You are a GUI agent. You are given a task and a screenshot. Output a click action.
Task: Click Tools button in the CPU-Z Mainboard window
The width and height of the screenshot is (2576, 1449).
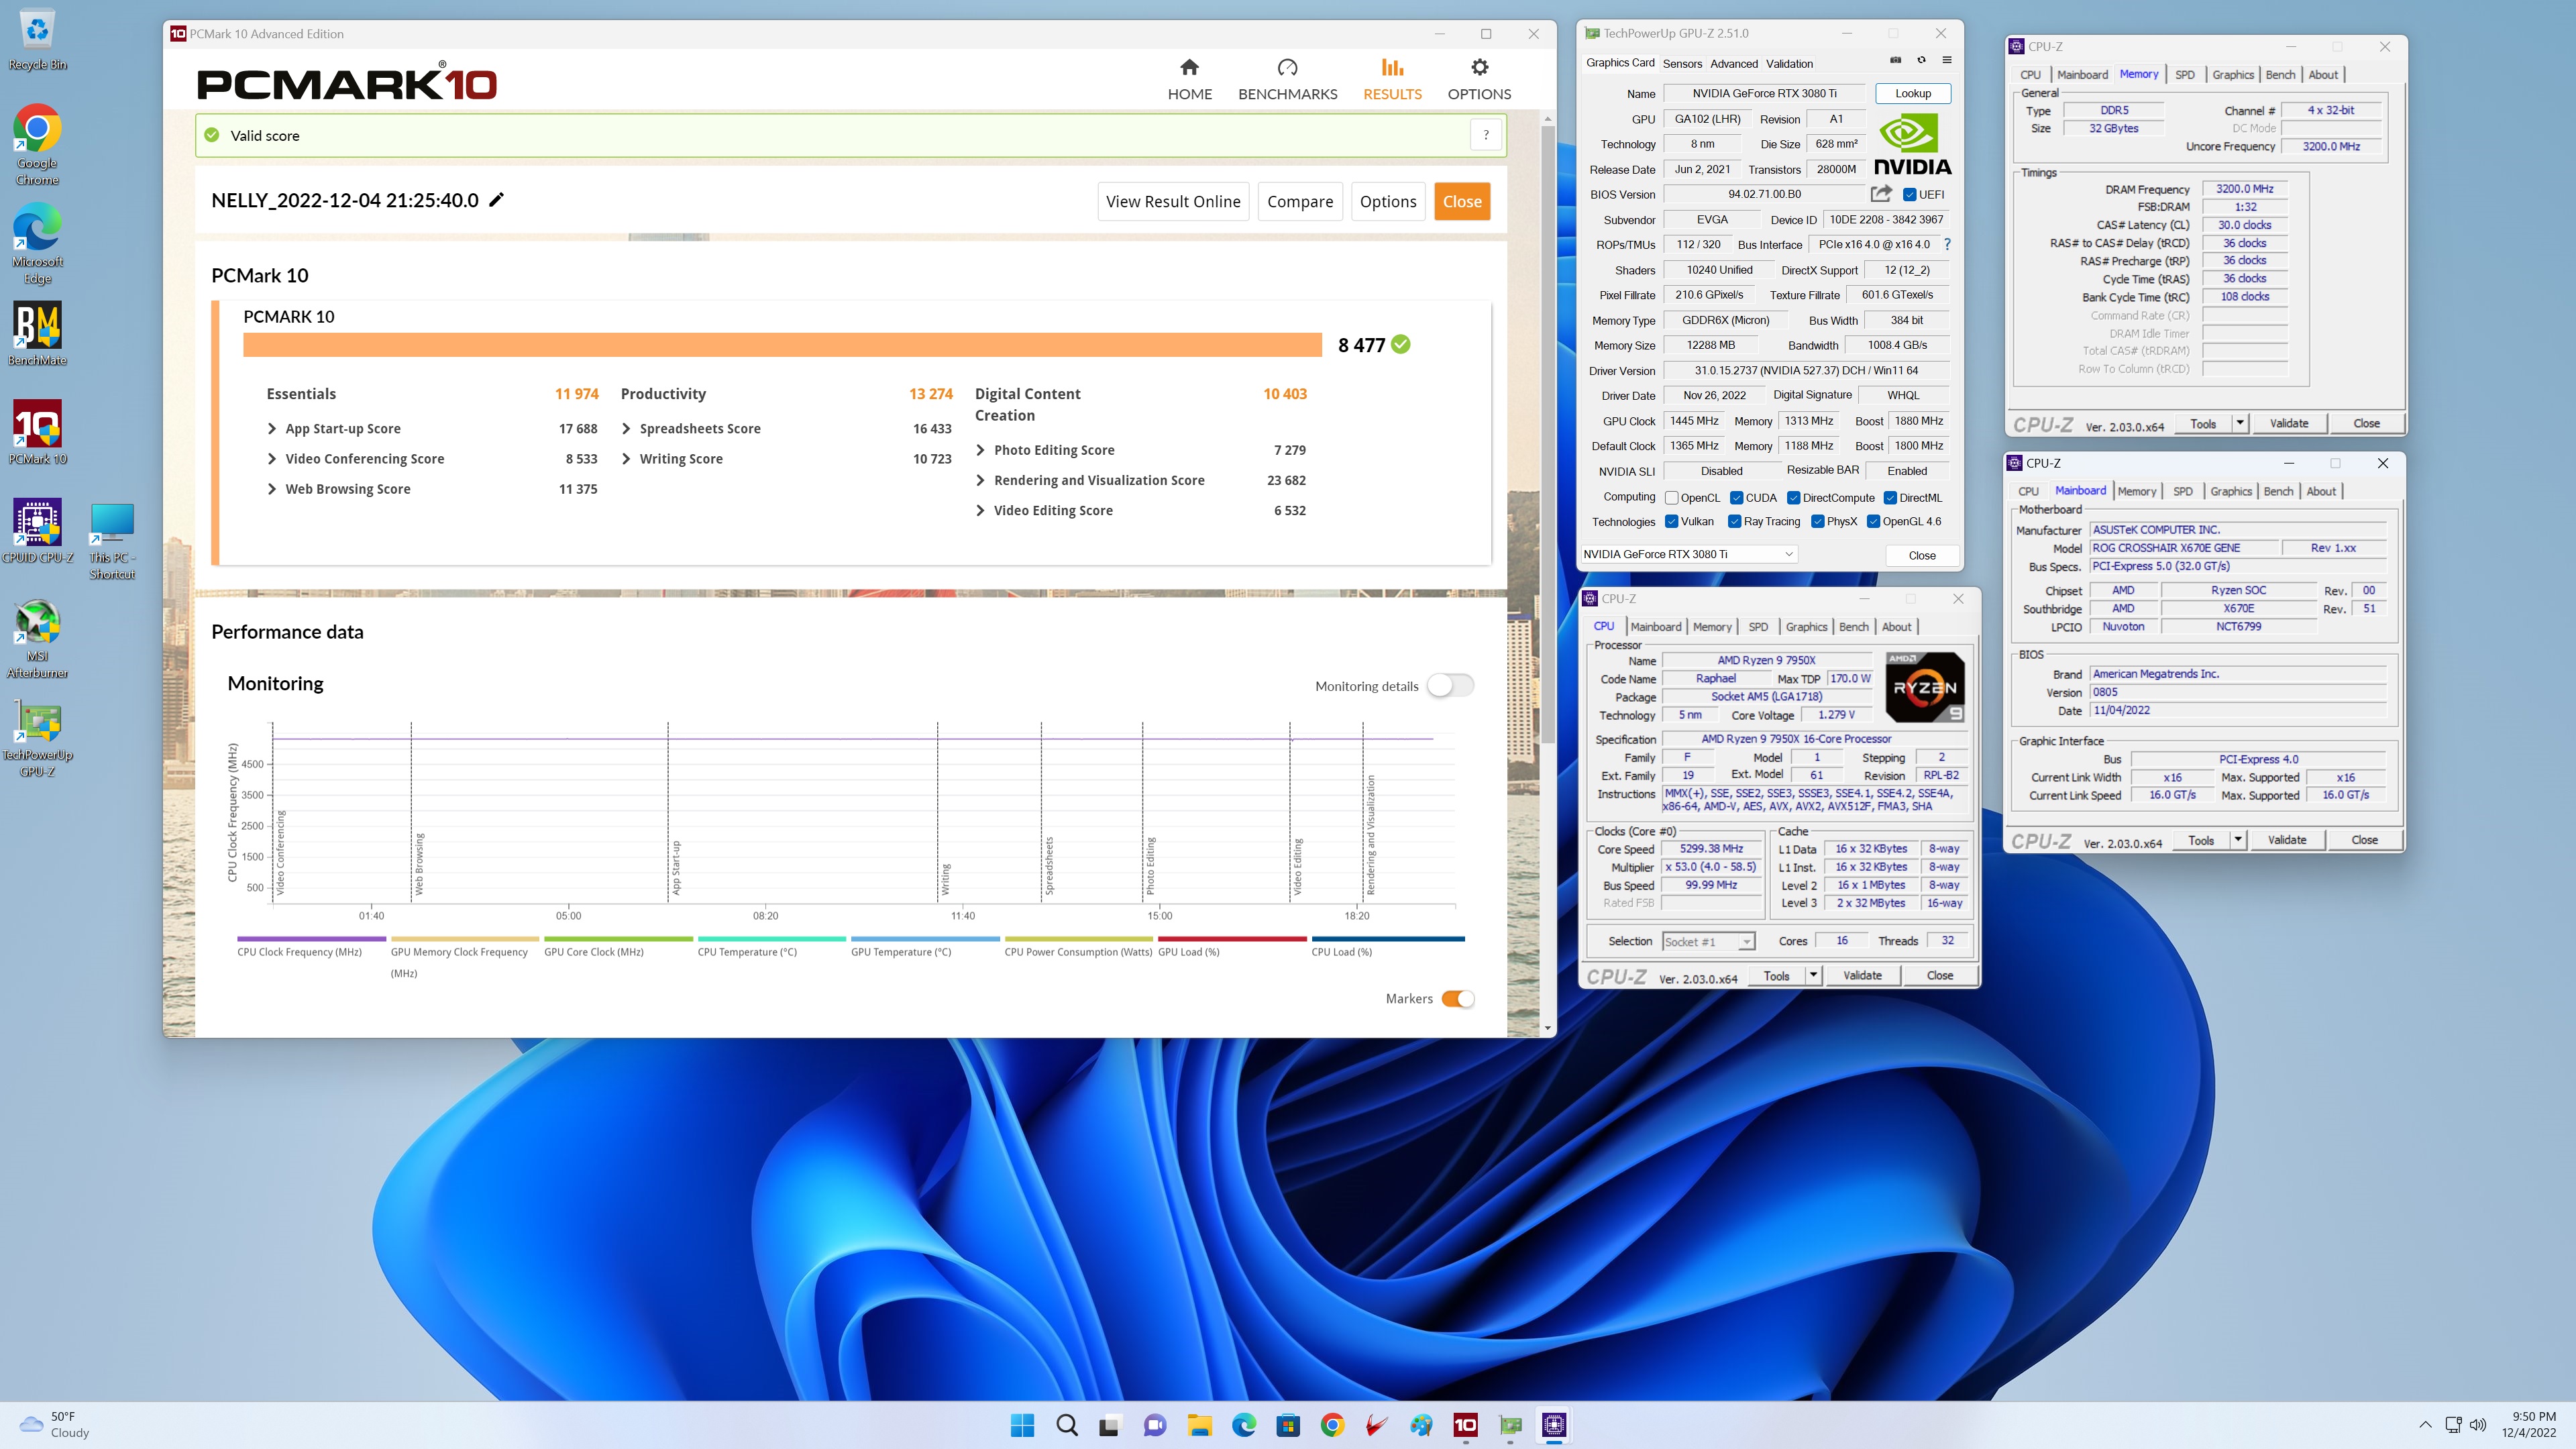pyautogui.click(x=2201, y=840)
